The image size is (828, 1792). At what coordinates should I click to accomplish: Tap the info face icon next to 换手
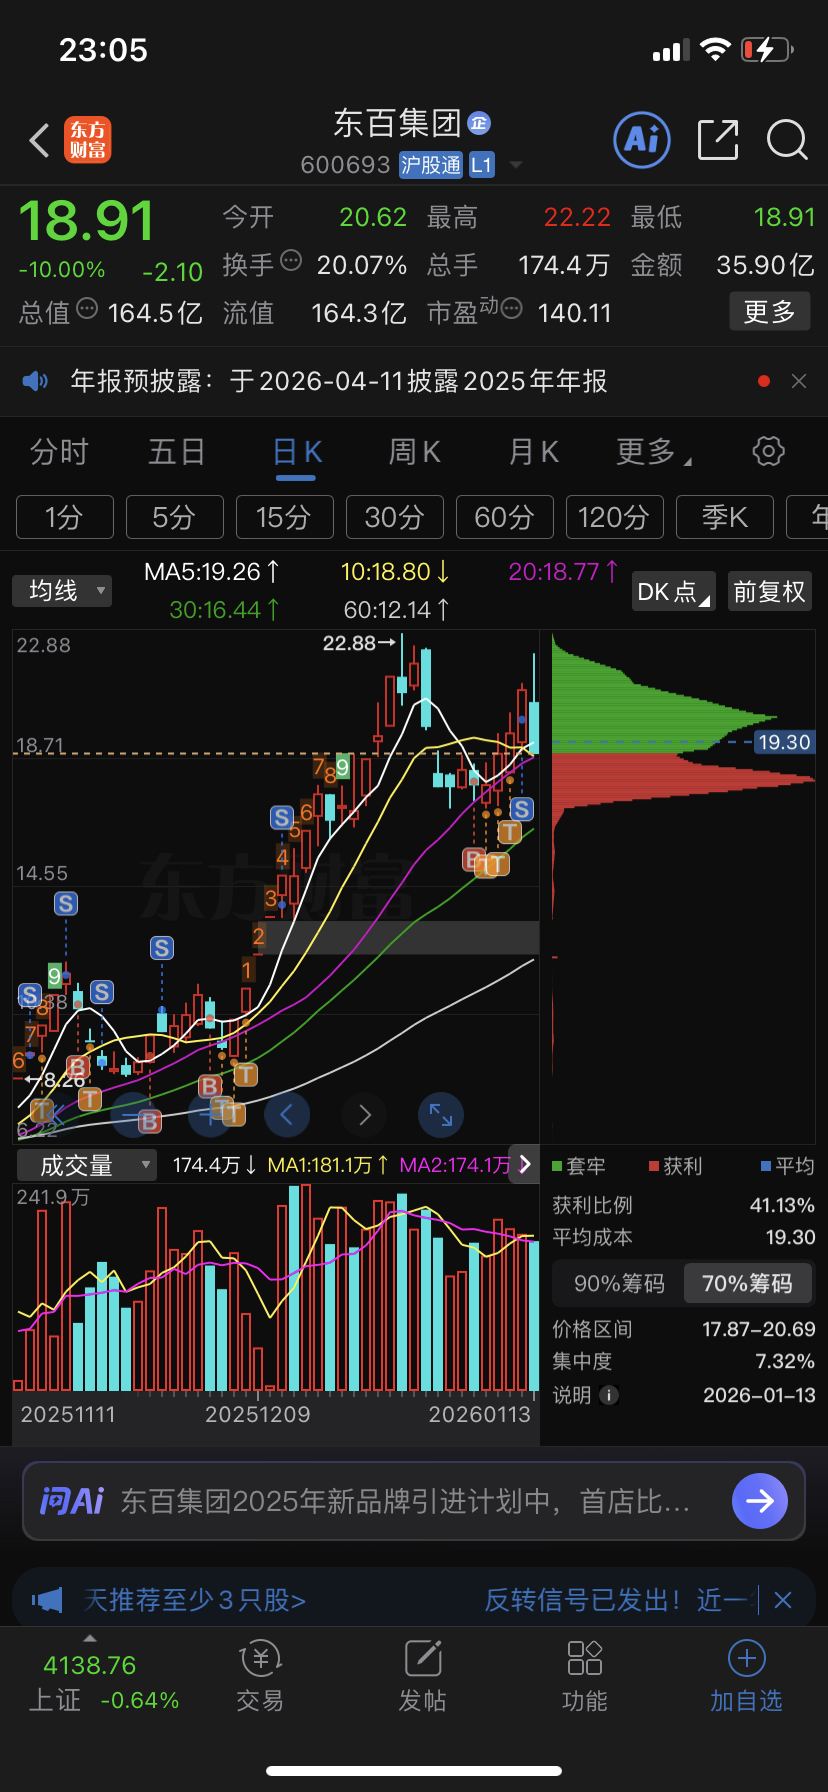(291, 260)
